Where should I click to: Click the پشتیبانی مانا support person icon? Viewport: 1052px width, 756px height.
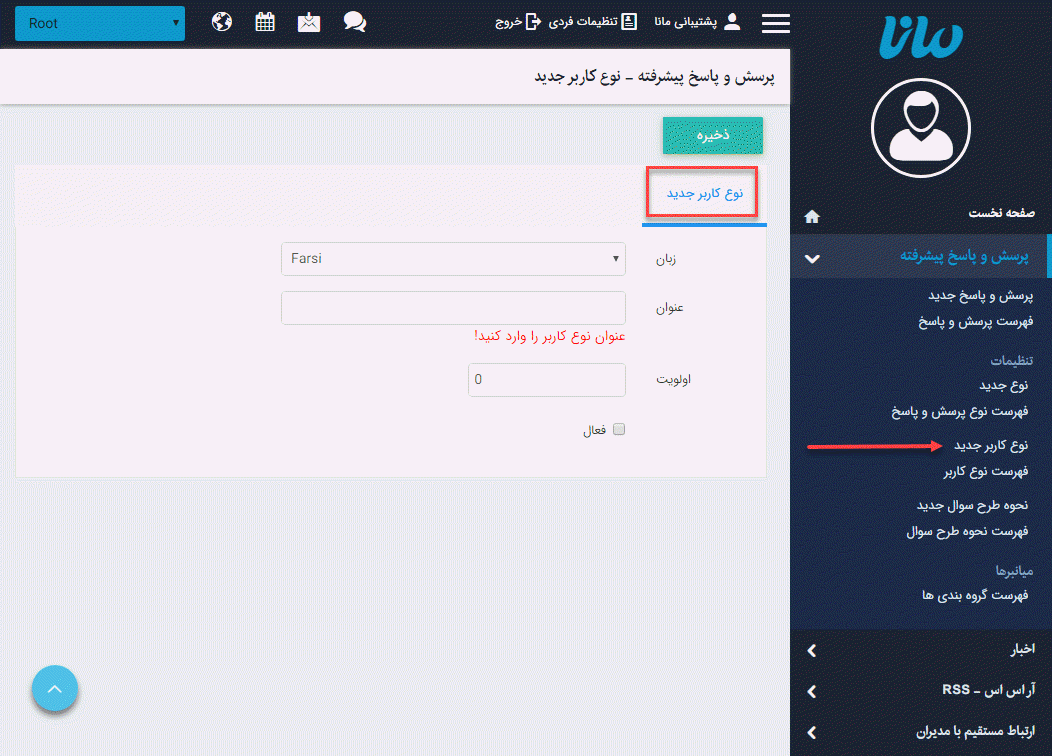point(732,22)
